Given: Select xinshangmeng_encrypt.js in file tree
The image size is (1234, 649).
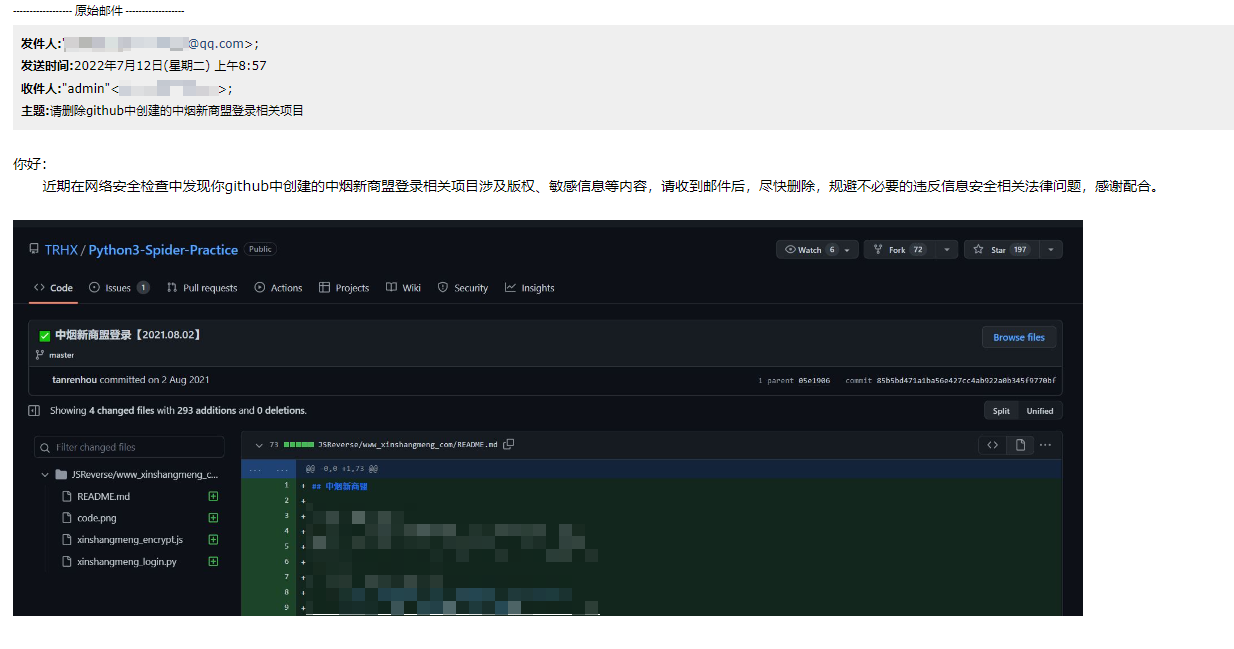Looking at the screenshot, I should point(130,540).
